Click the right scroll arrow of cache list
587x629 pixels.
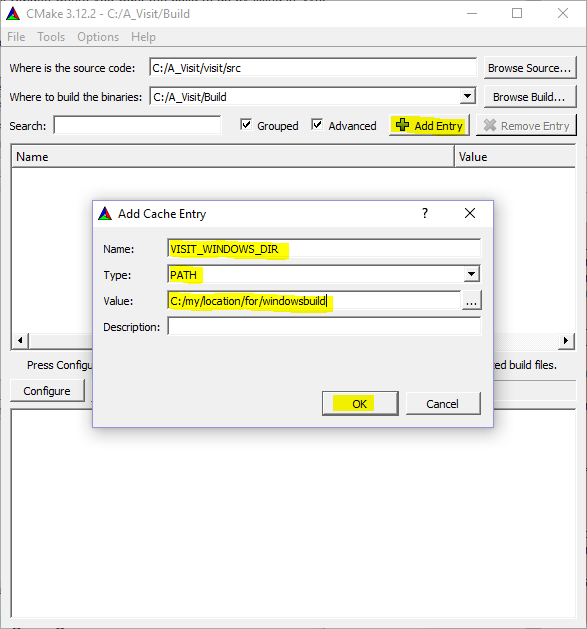click(x=566, y=341)
